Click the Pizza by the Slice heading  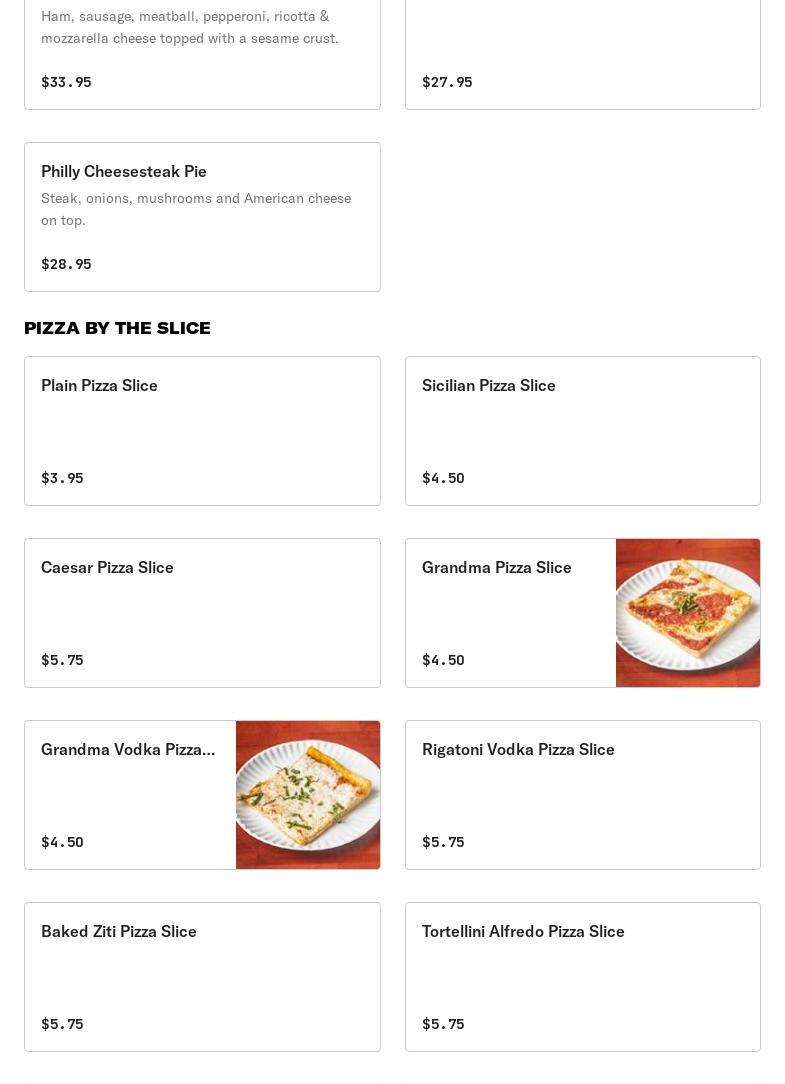coord(117,328)
